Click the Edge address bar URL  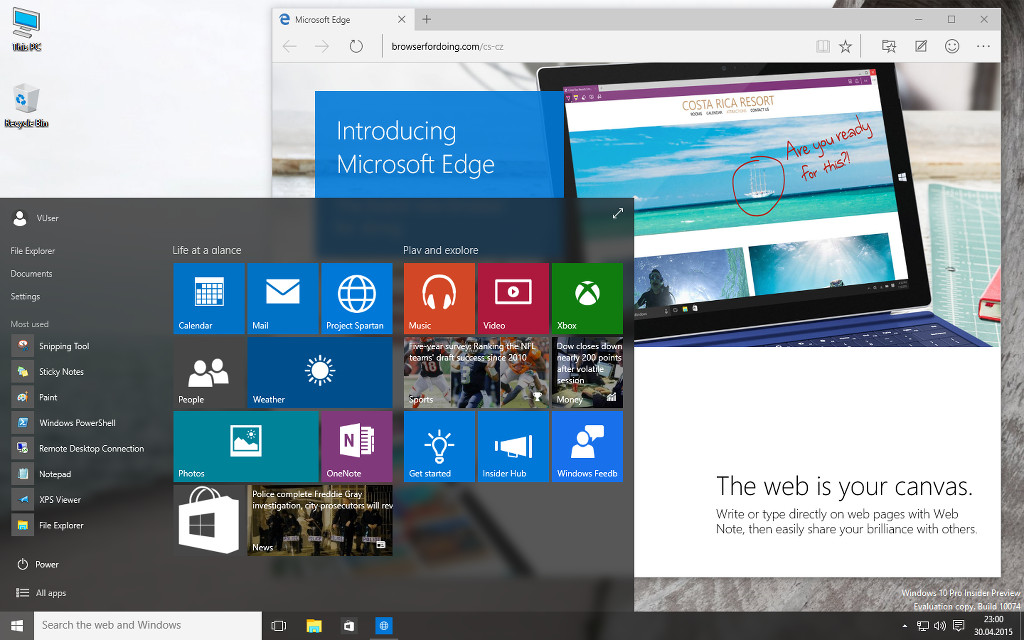447,46
